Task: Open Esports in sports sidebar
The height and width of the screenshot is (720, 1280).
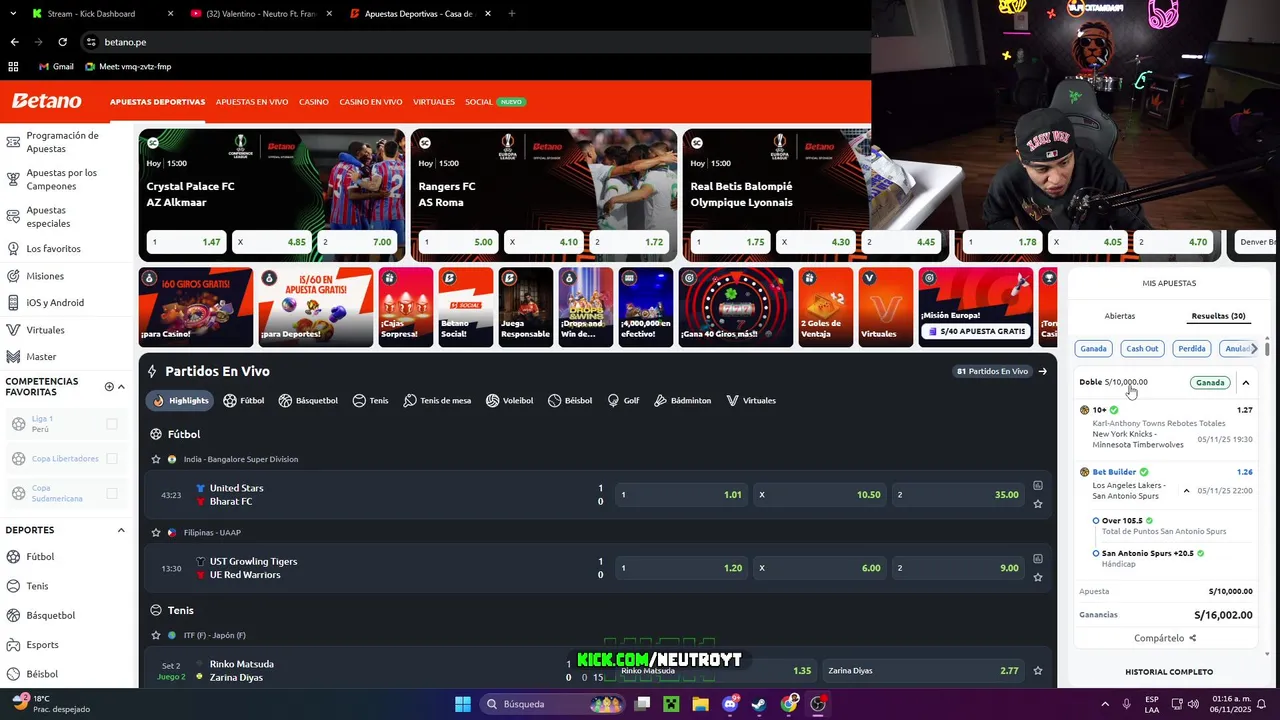Action: coord(42,645)
